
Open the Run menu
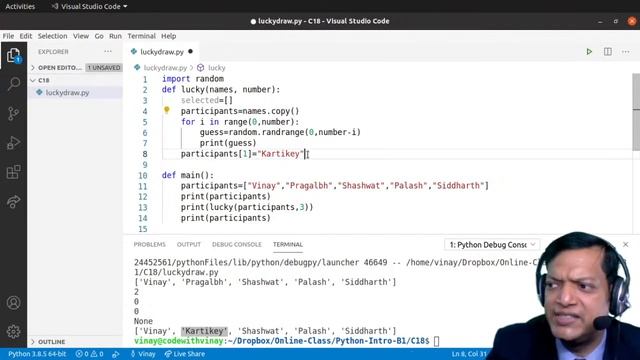pyautogui.click(x=115, y=36)
